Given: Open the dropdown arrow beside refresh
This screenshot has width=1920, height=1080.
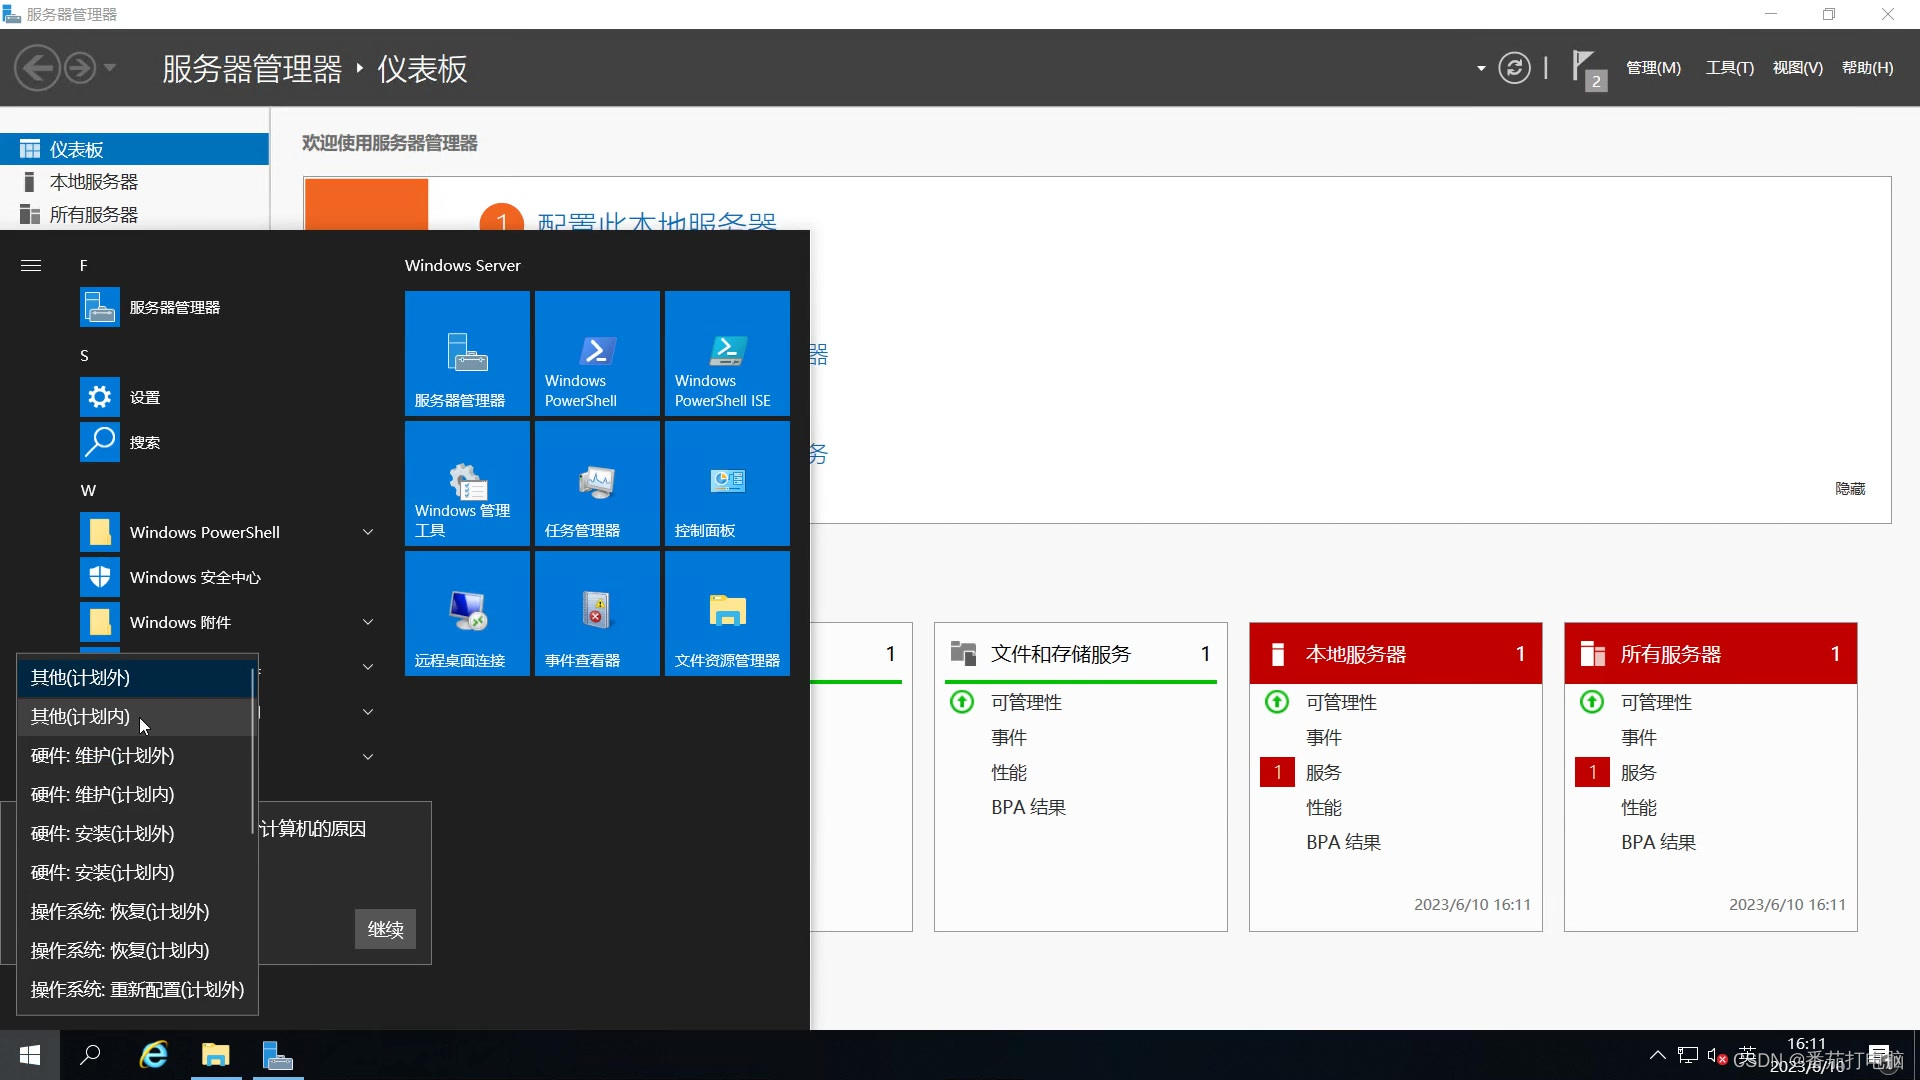Looking at the screenshot, I should click(x=1481, y=68).
